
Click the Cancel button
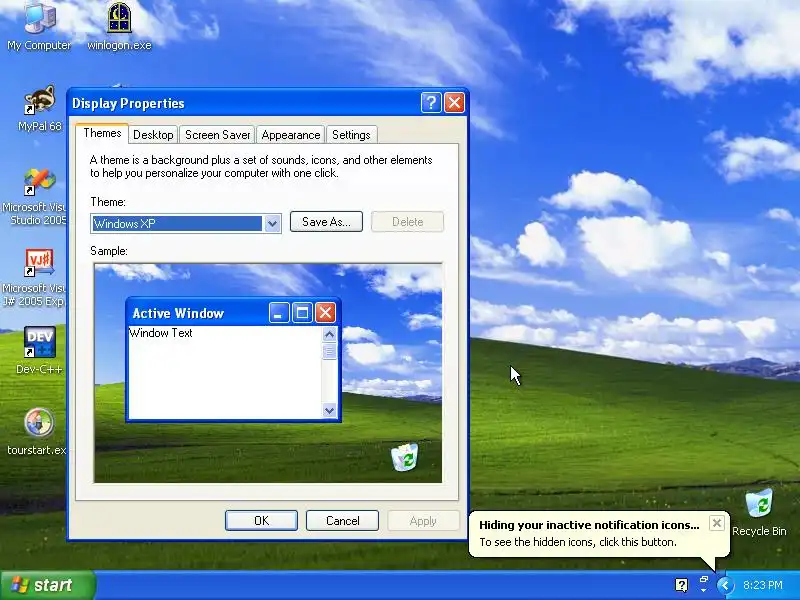(x=342, y=520)
